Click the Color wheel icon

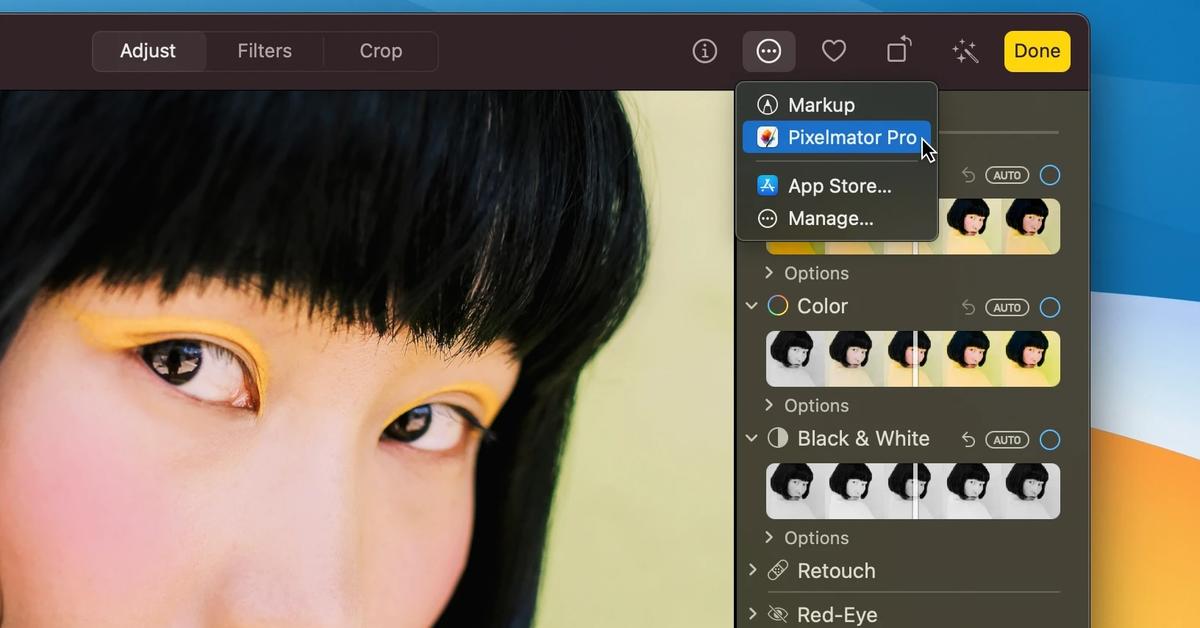777,306
